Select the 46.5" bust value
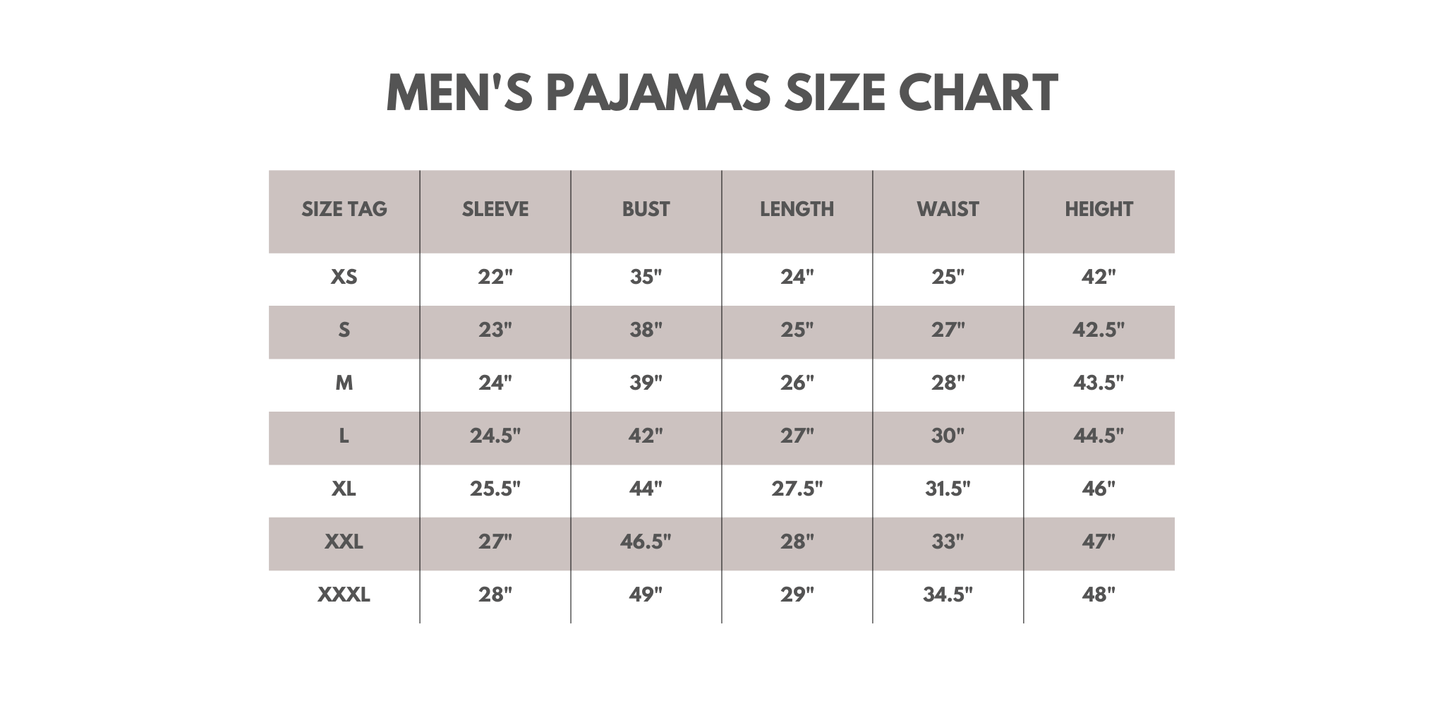 (646, 542)
